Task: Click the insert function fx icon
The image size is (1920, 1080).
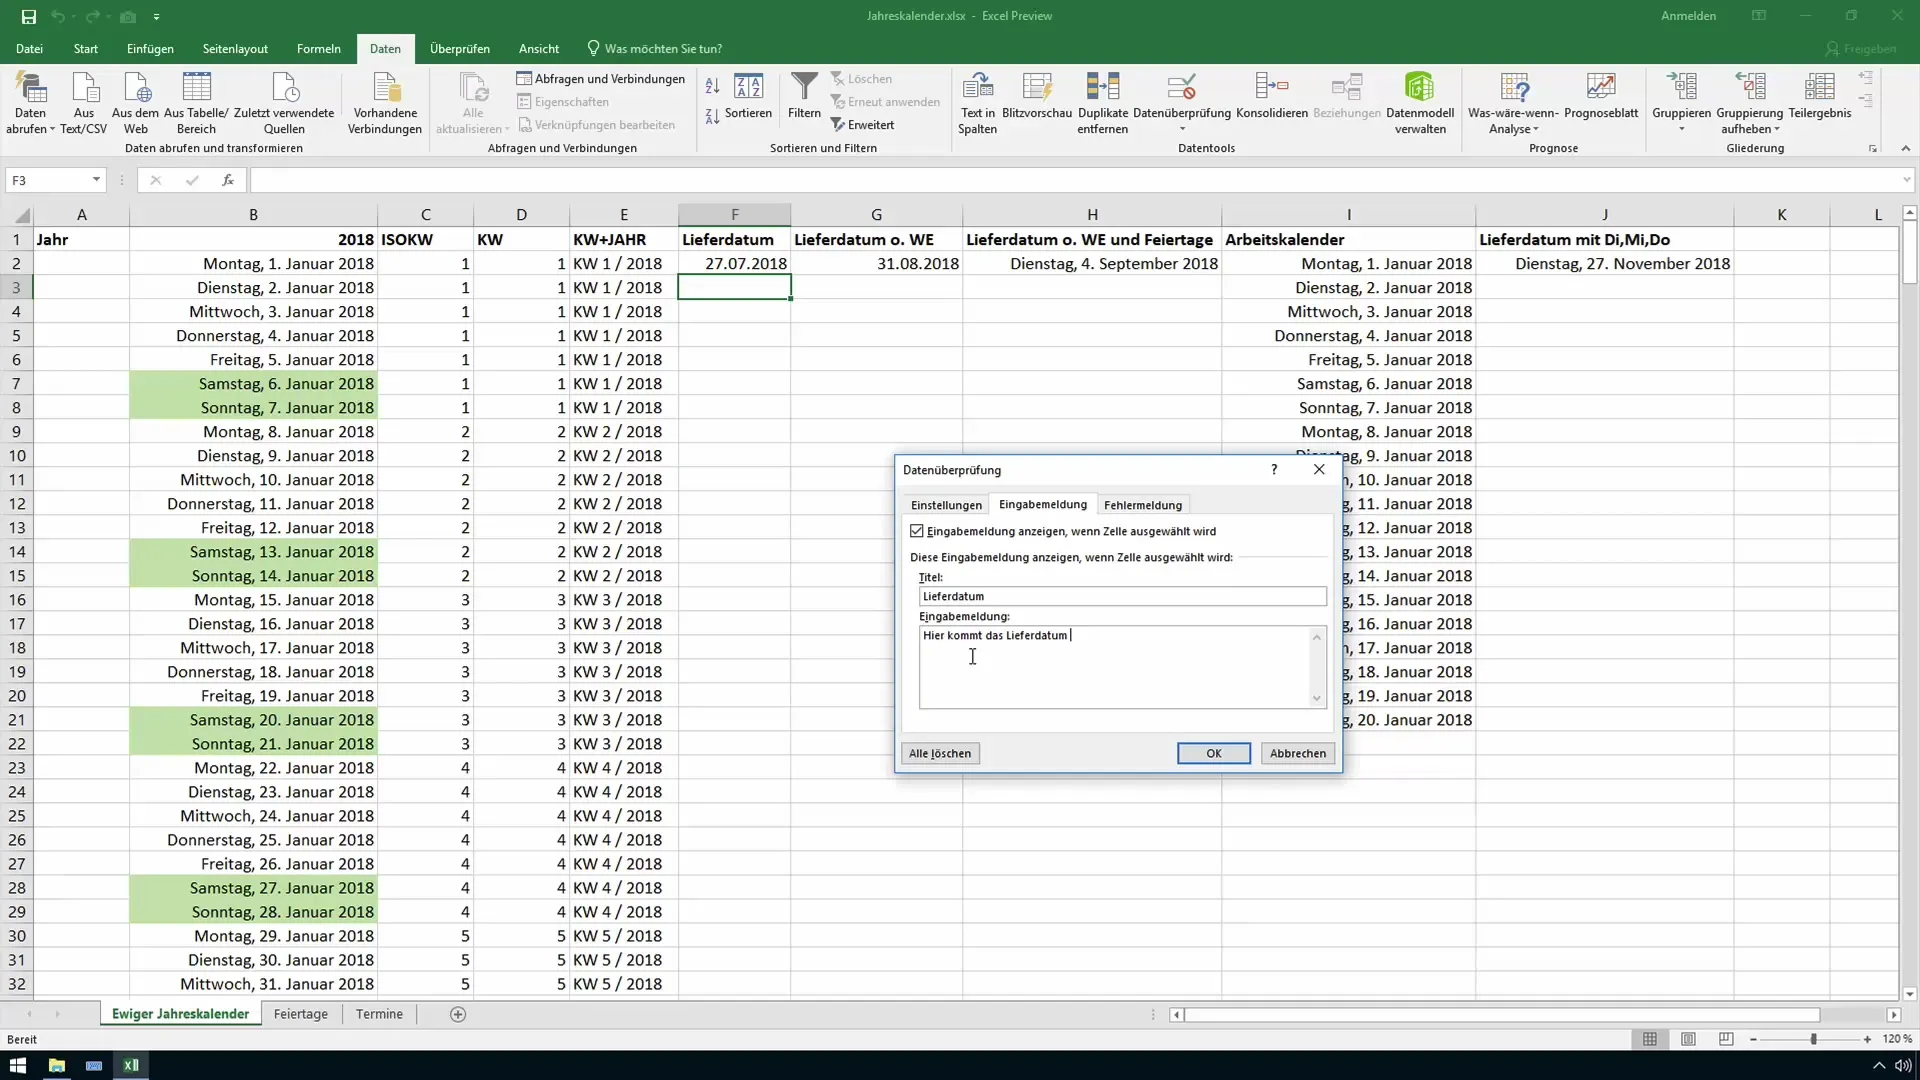Action: coord(228,180)
